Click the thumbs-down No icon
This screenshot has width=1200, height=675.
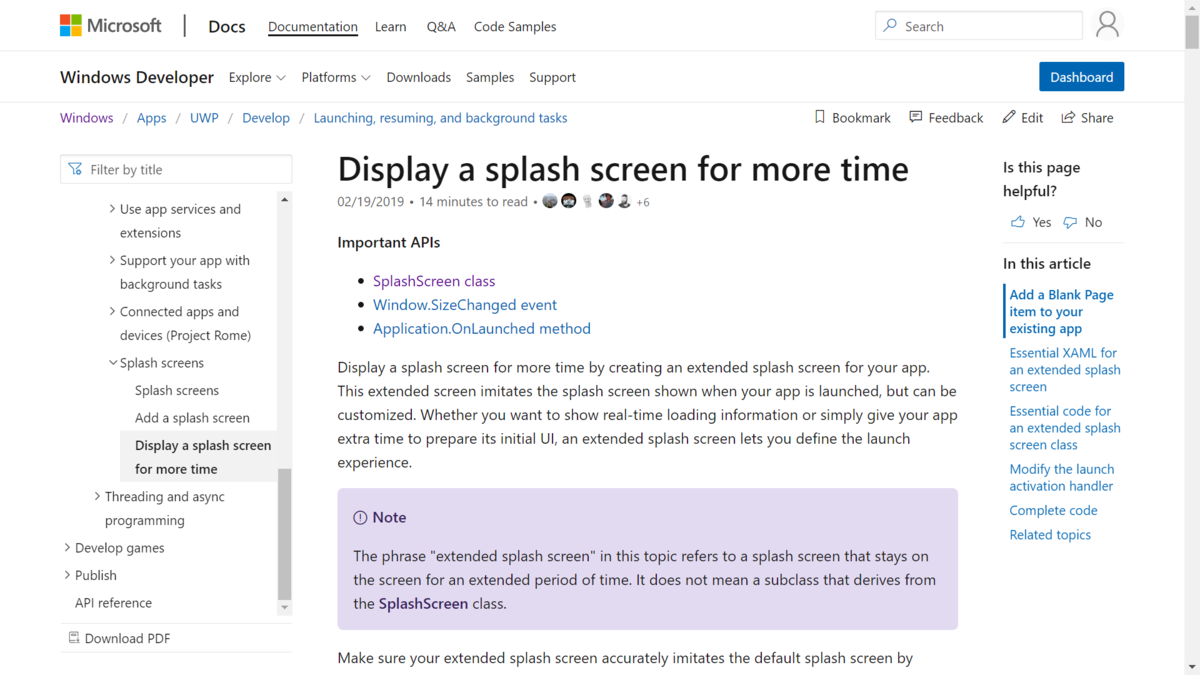(1070, 222)
